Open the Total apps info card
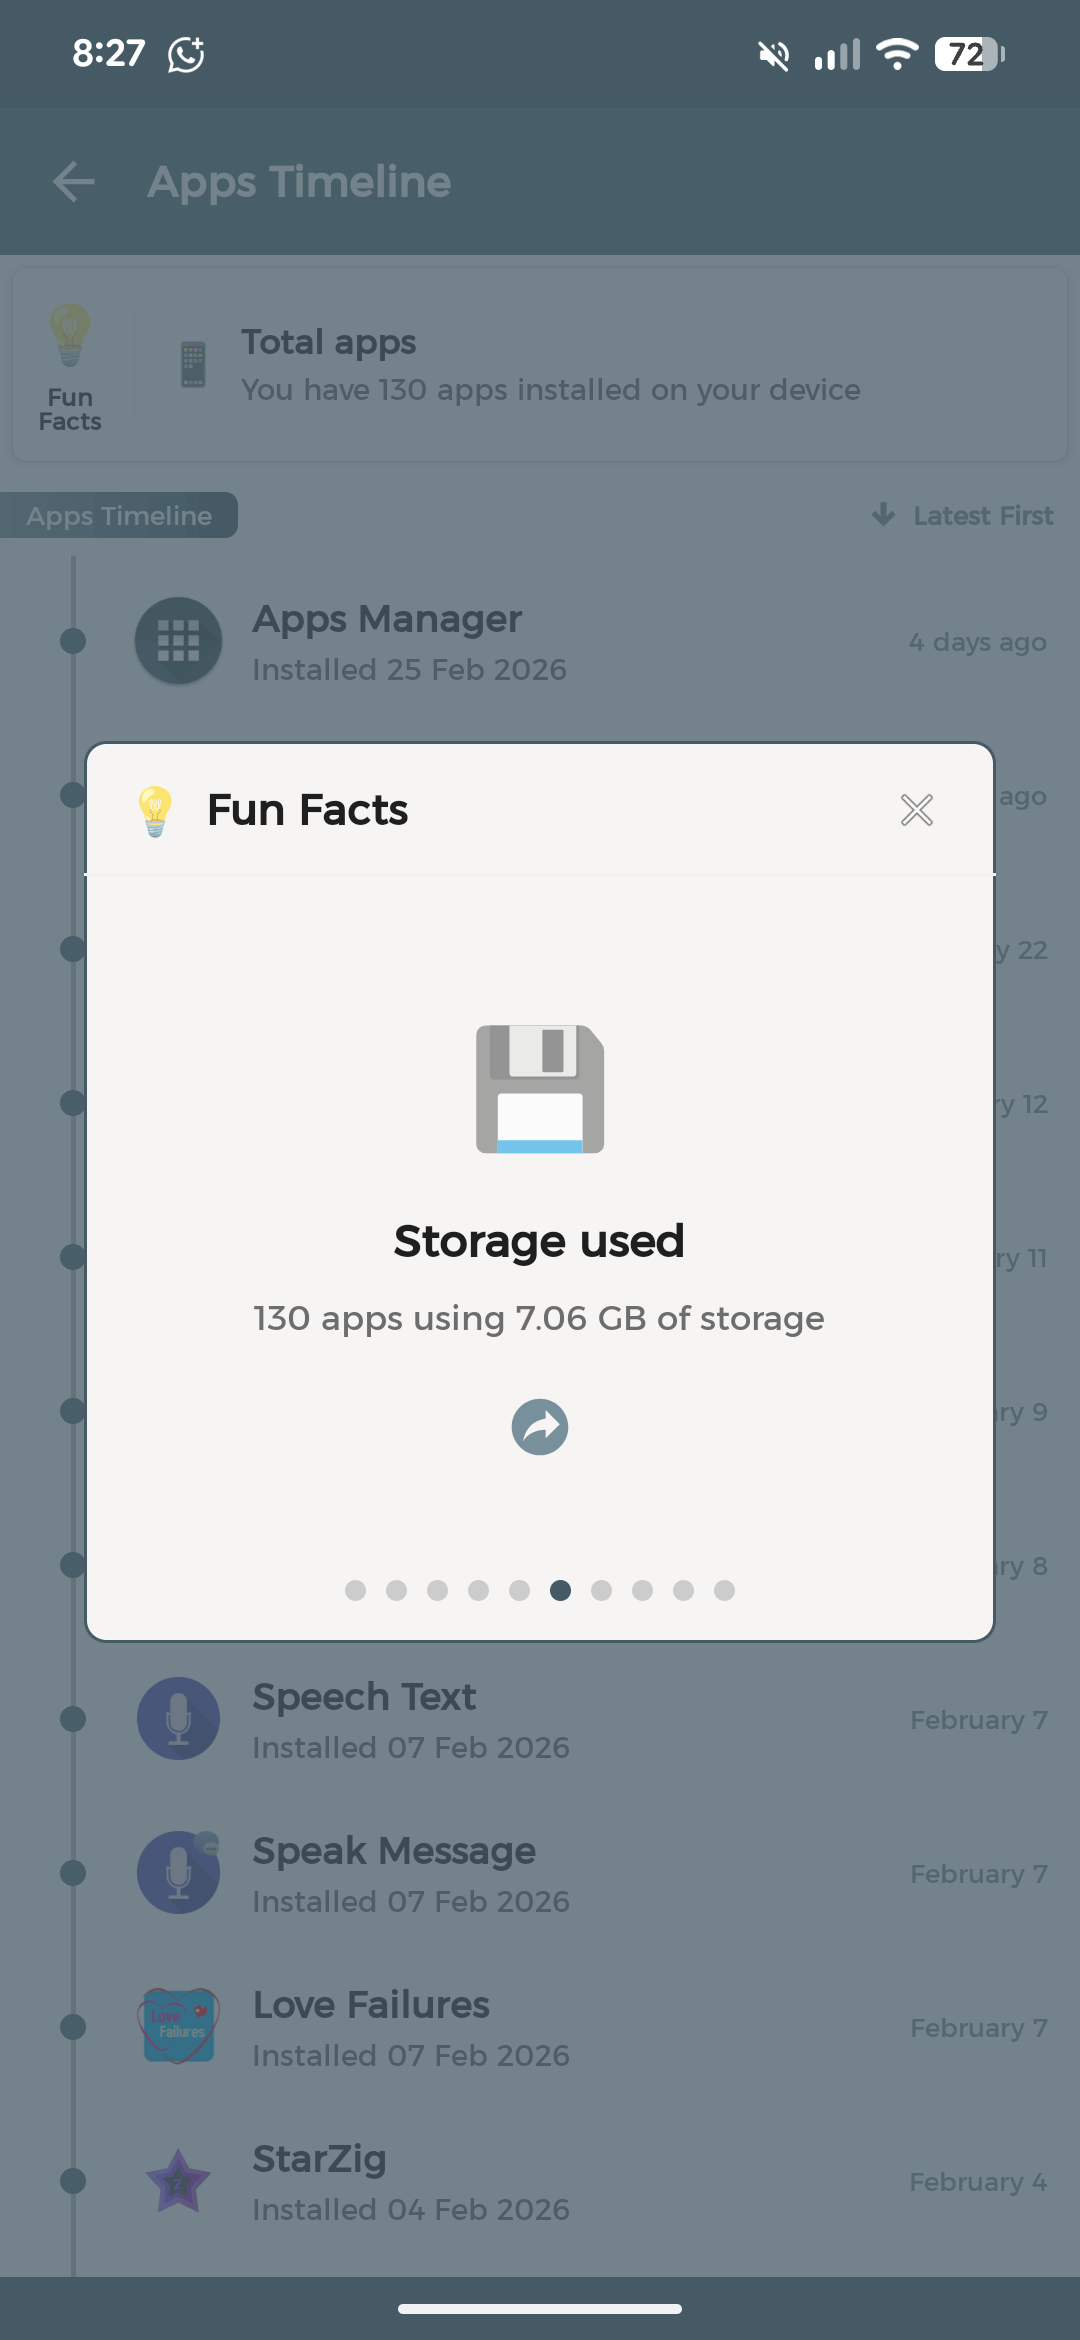The image size is (1080, 2340). pos(550,366)
